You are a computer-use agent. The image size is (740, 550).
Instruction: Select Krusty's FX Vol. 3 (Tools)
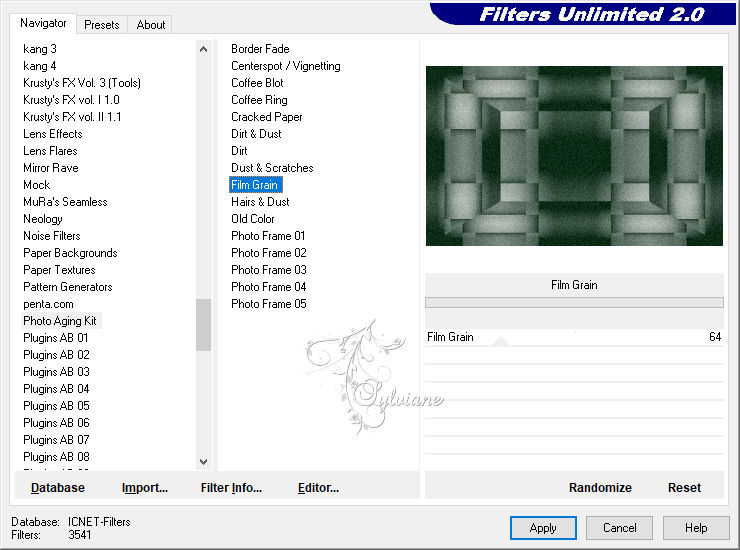pyautogui.click(x=82, y=83)
